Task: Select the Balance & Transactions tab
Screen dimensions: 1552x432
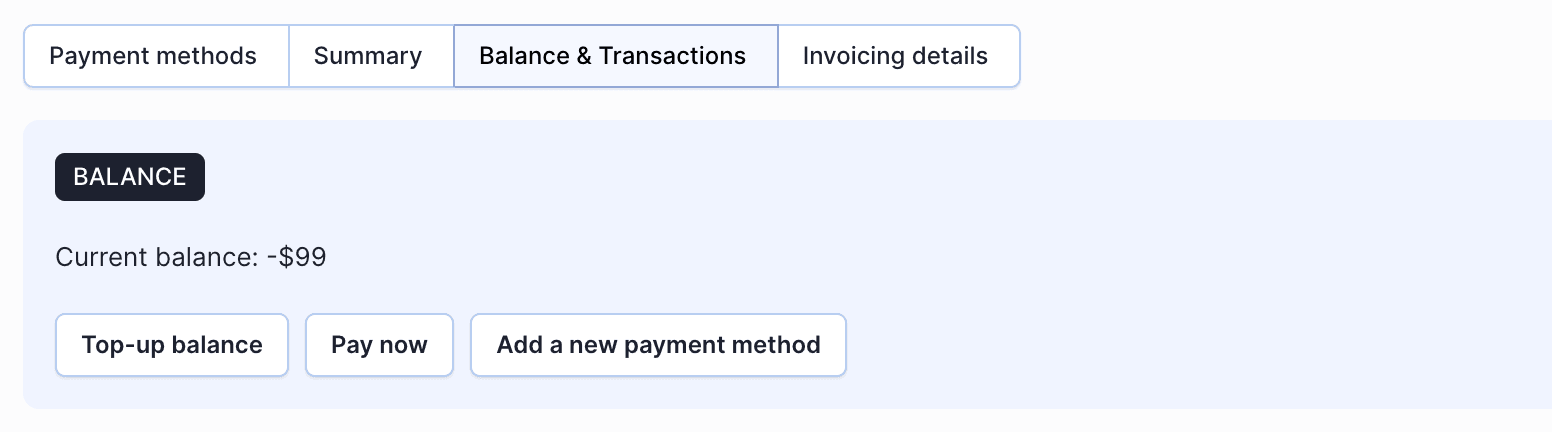Action: (614, 56)
